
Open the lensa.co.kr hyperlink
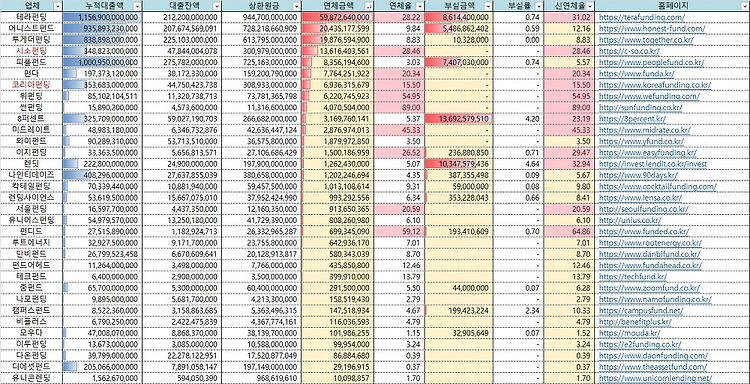[x=640, y=197]
